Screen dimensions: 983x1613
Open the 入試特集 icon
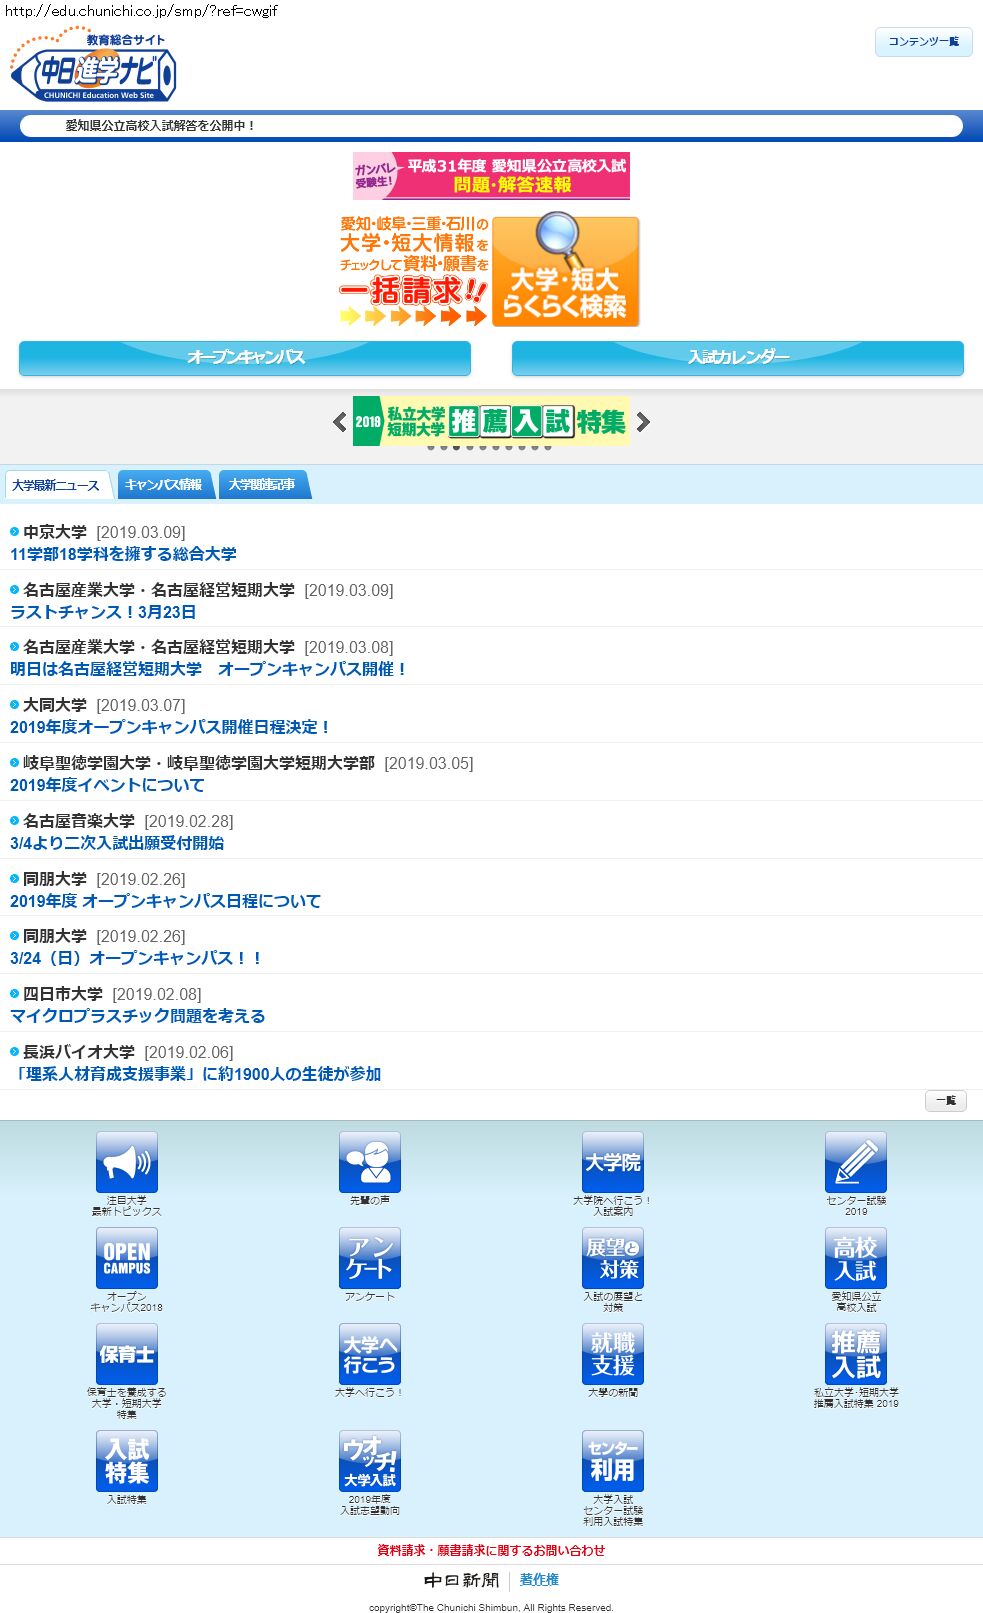(127, 1461)
